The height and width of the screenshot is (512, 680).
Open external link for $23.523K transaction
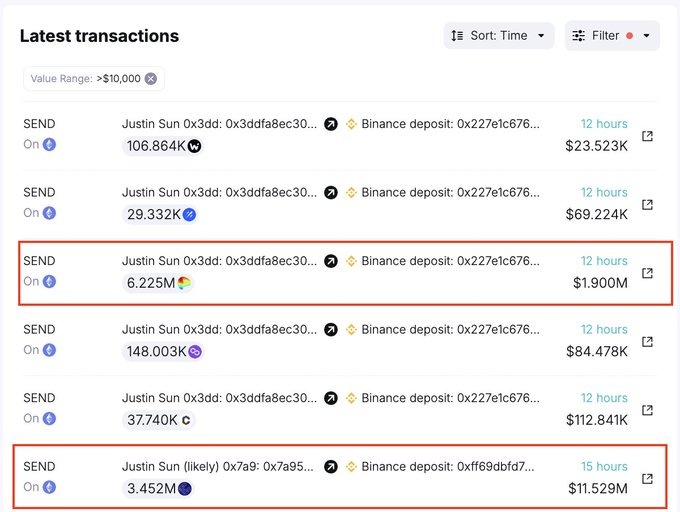click(x=647, y=136)
